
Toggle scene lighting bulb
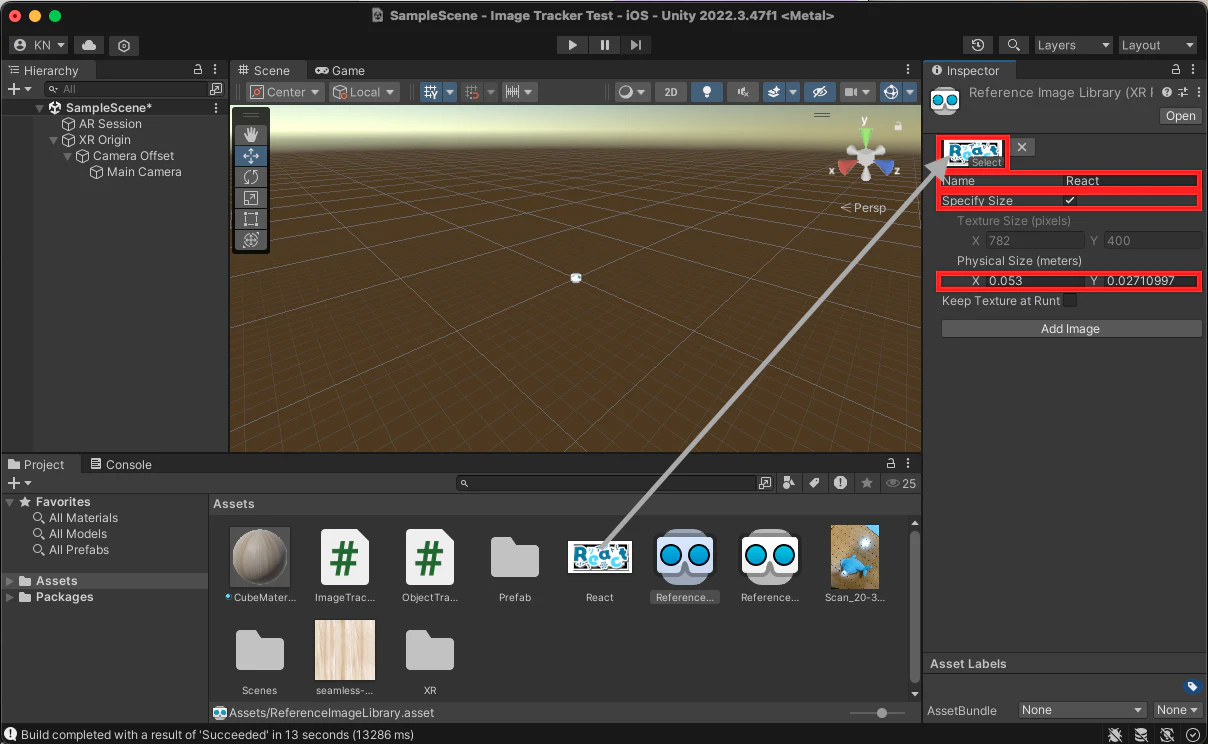[707, 92]
